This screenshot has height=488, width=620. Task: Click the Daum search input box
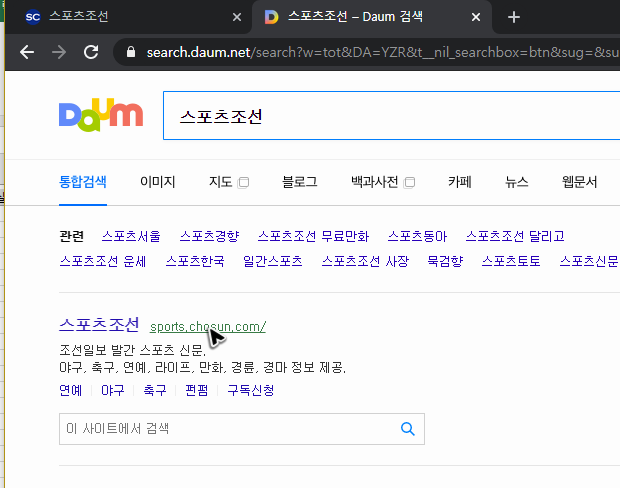[x=391, y=115]
